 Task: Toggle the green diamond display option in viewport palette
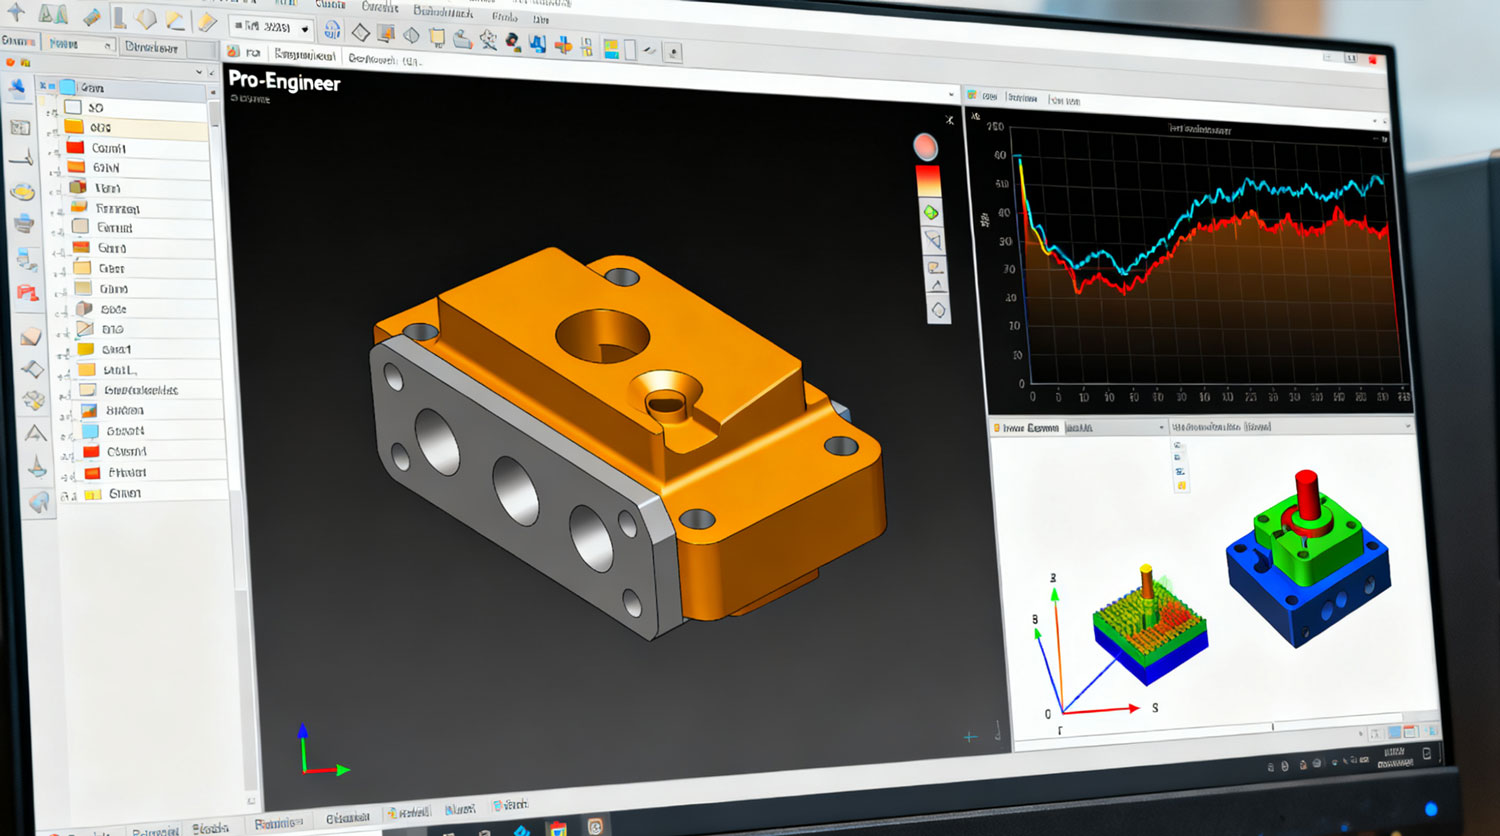click(929, 212)
